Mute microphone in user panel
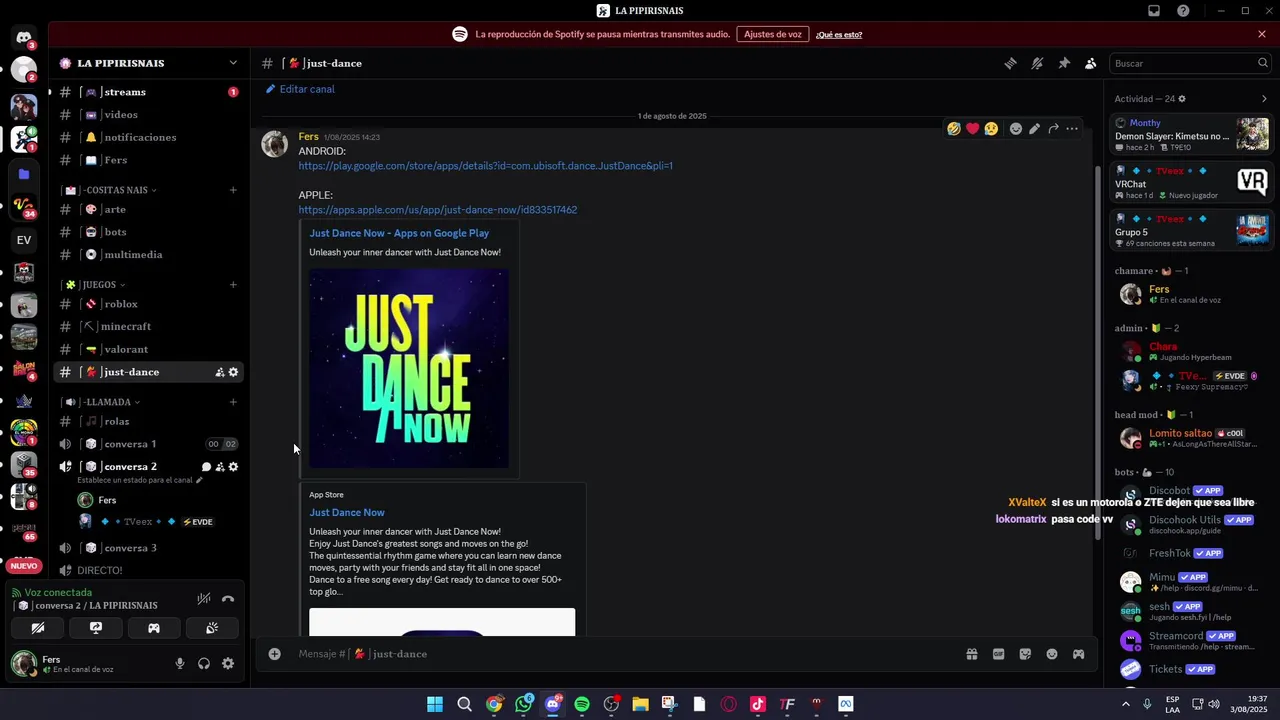Image resolution: width=1280 pixels, height=720 pixels. [180, 663]
